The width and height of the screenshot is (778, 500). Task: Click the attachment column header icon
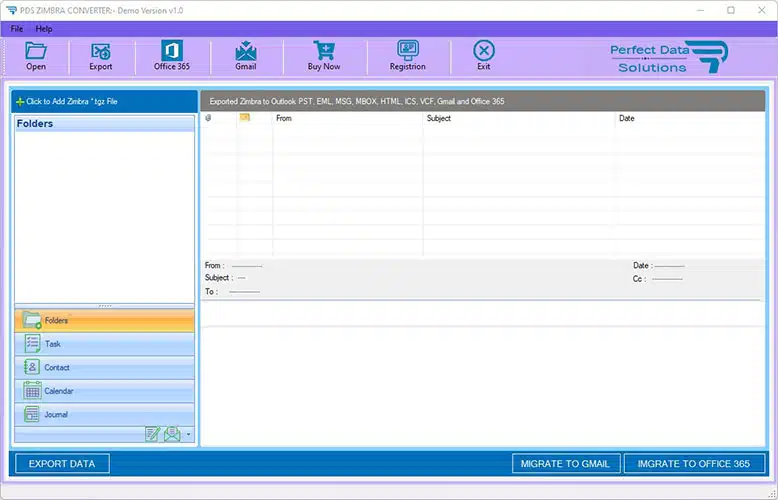tap(208, 118)
